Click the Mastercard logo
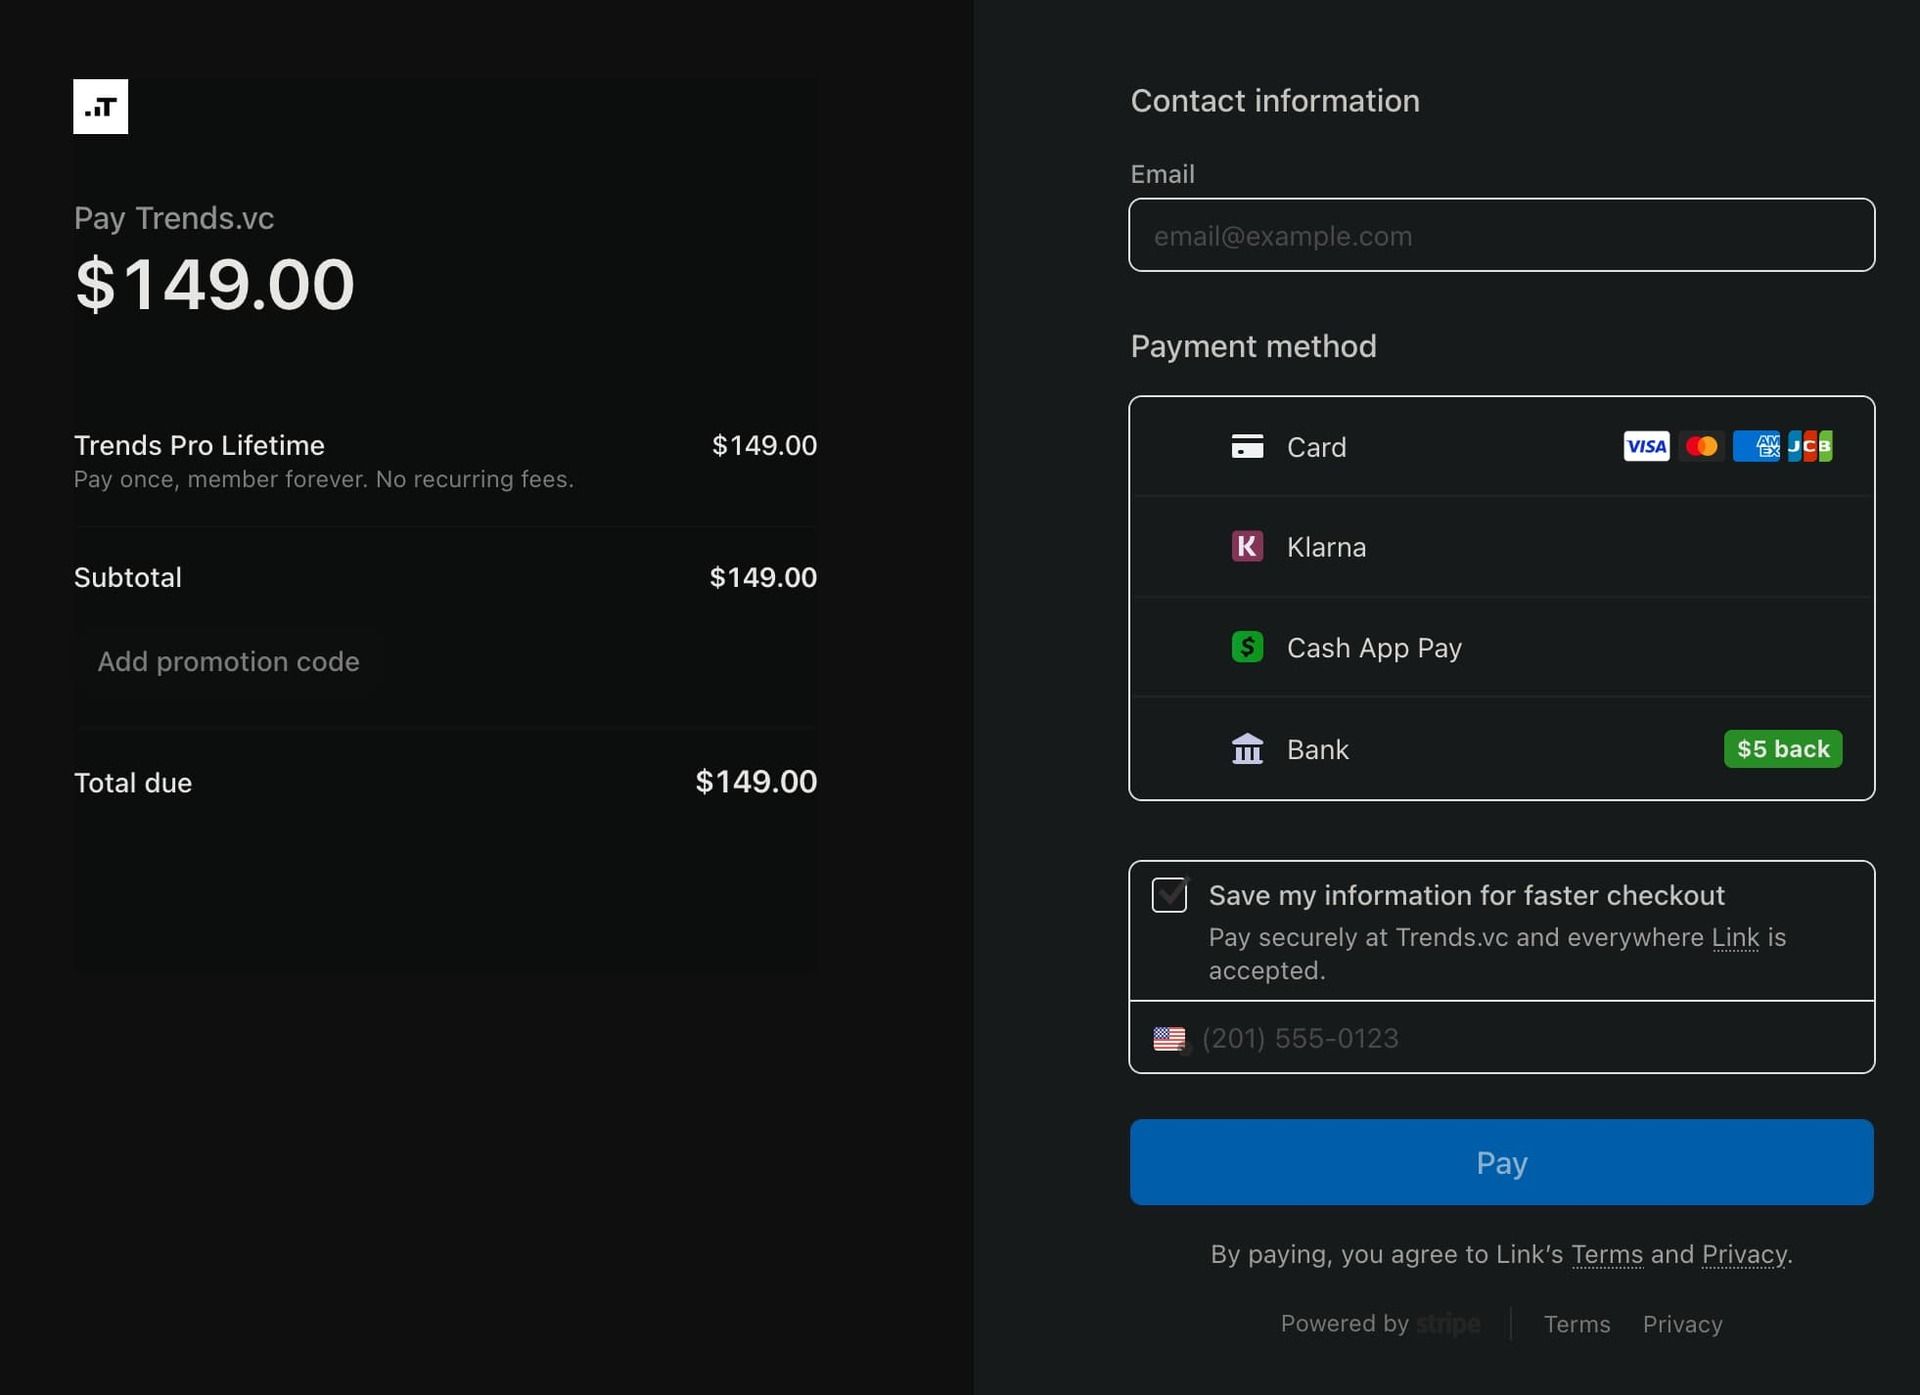The height and width of the screenshot is (1395, 1920). click(1701, 446)
